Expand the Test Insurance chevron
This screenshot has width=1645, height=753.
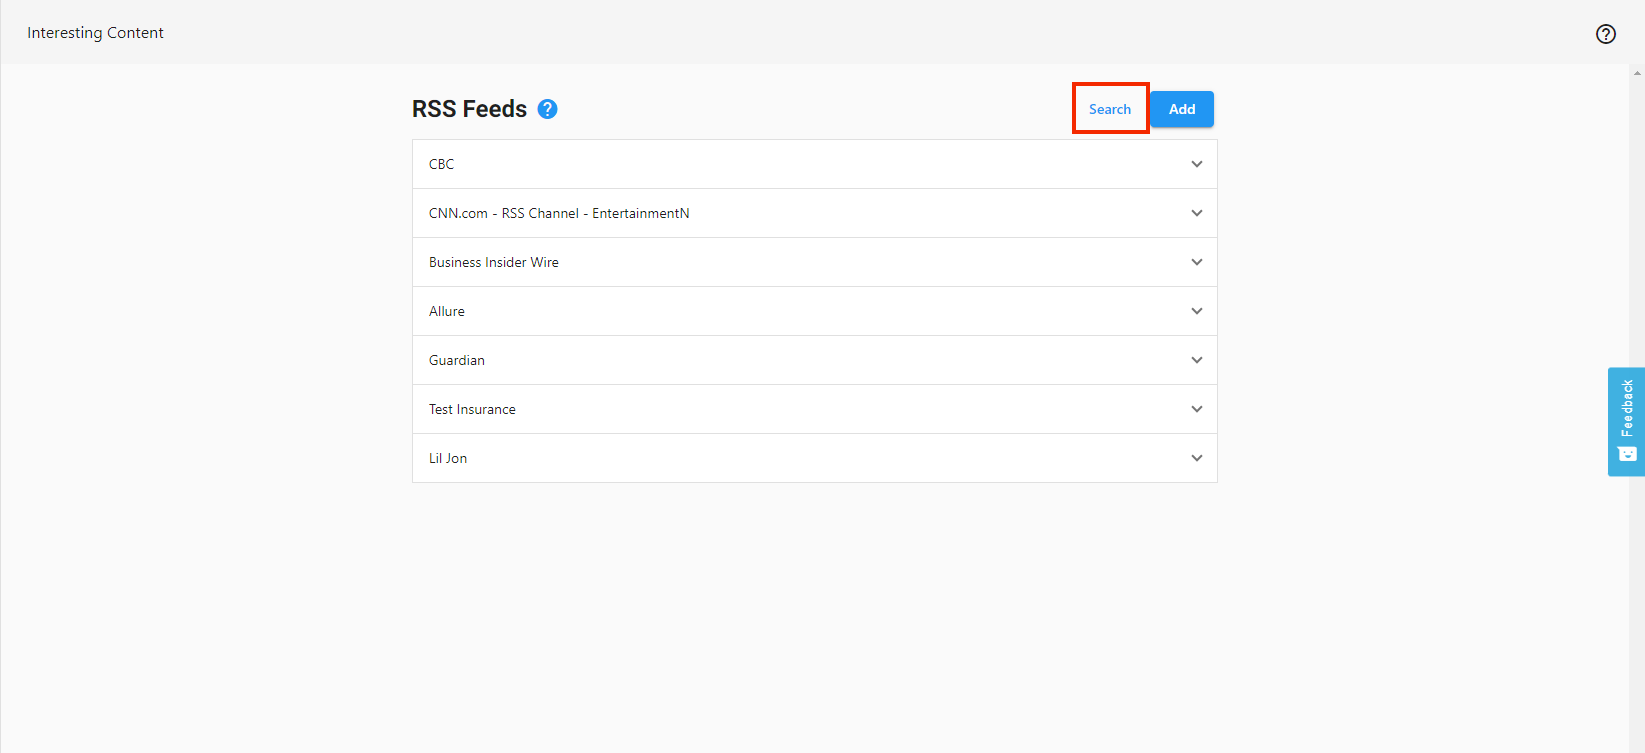tap(1196, 409)
